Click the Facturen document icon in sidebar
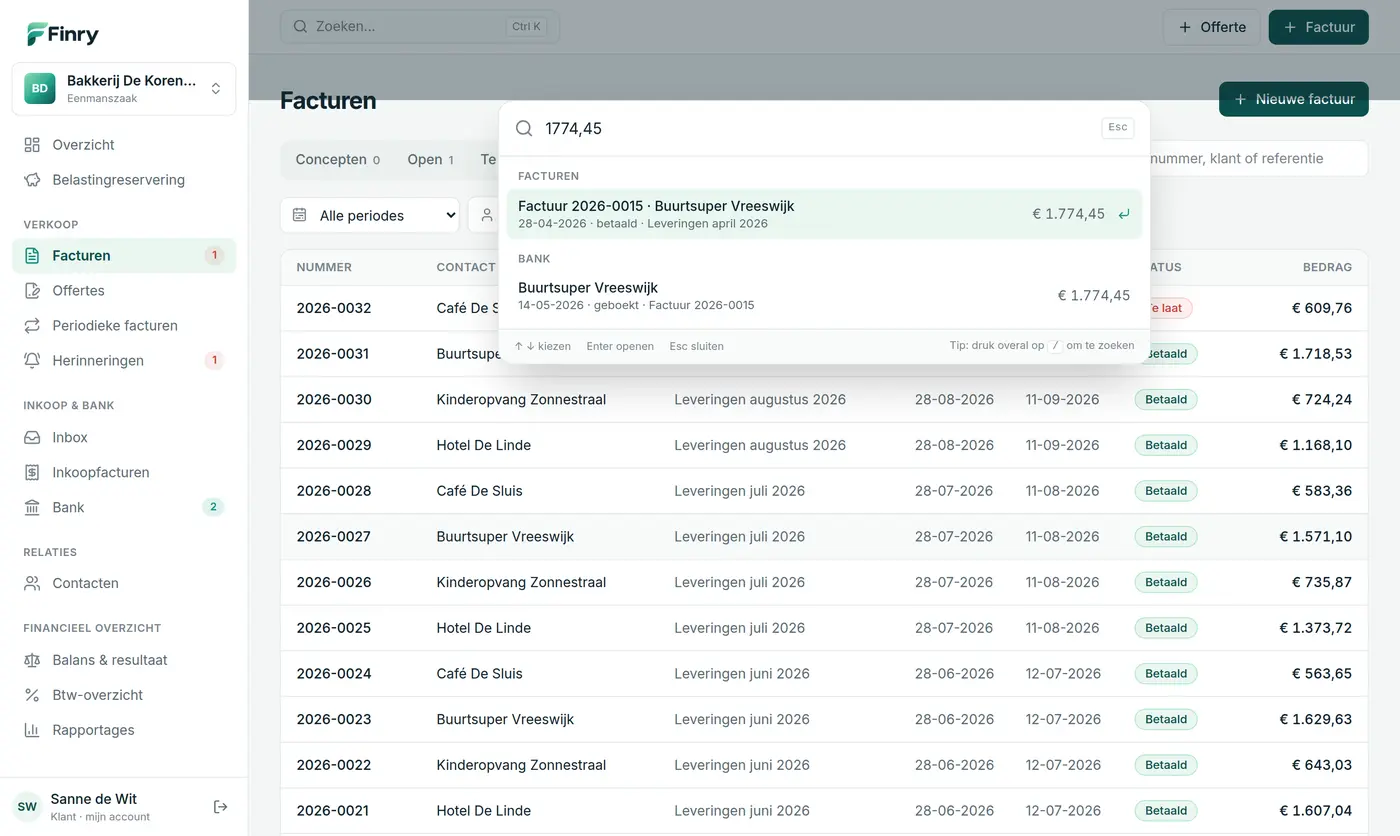The image size is (1400, 836). [x=32, y=256]
